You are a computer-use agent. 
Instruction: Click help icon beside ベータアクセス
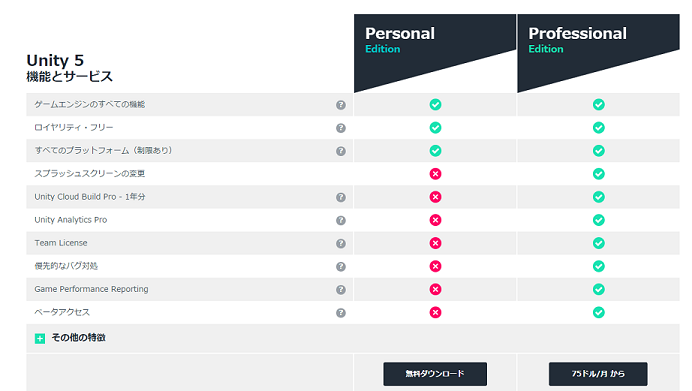tap(341, 312)
